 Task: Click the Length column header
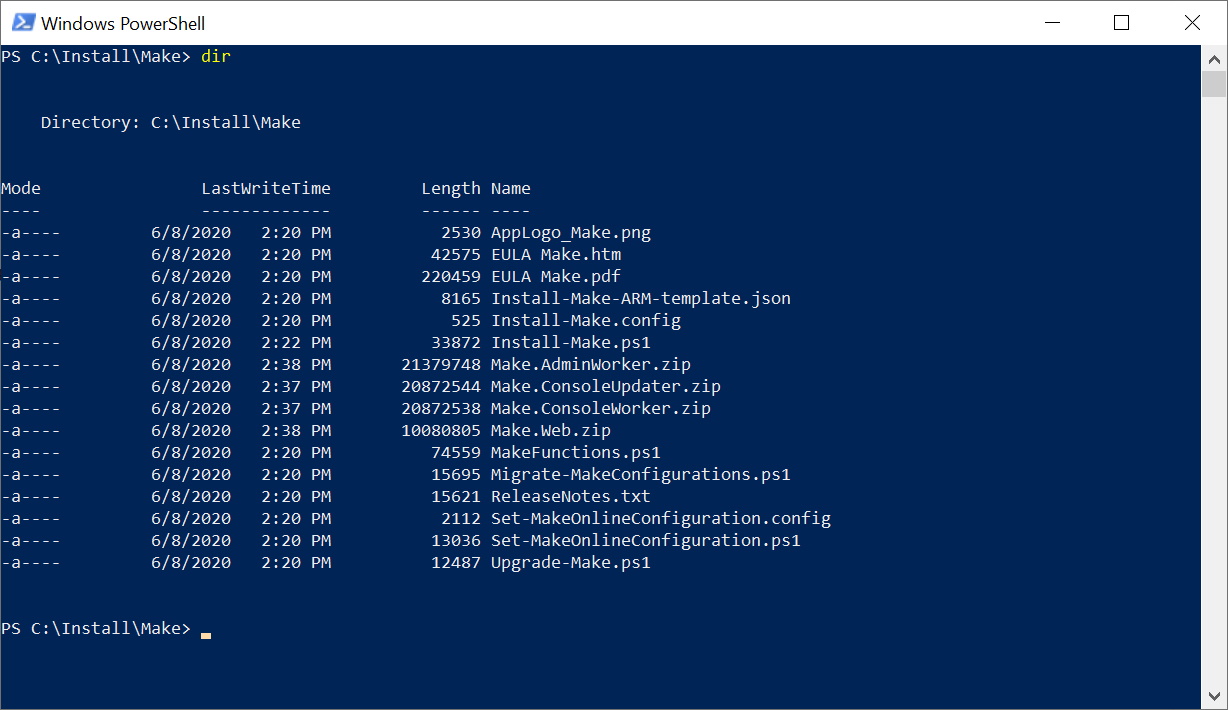(450, 188)
